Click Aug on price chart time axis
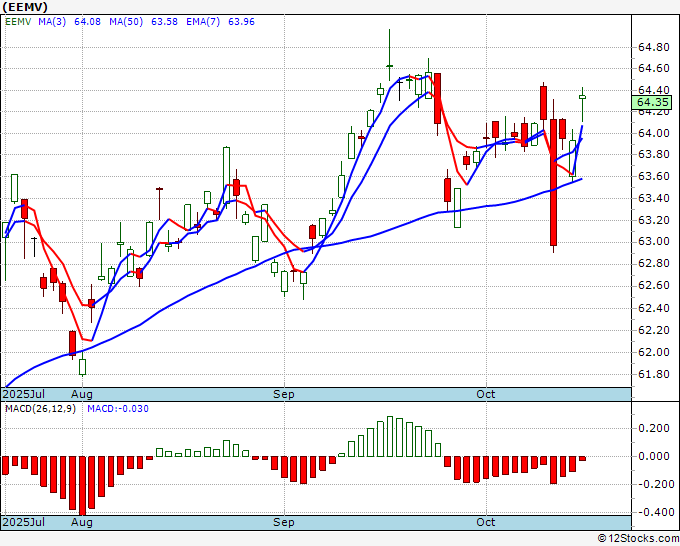The image size is (680, 546). (82, 394)
